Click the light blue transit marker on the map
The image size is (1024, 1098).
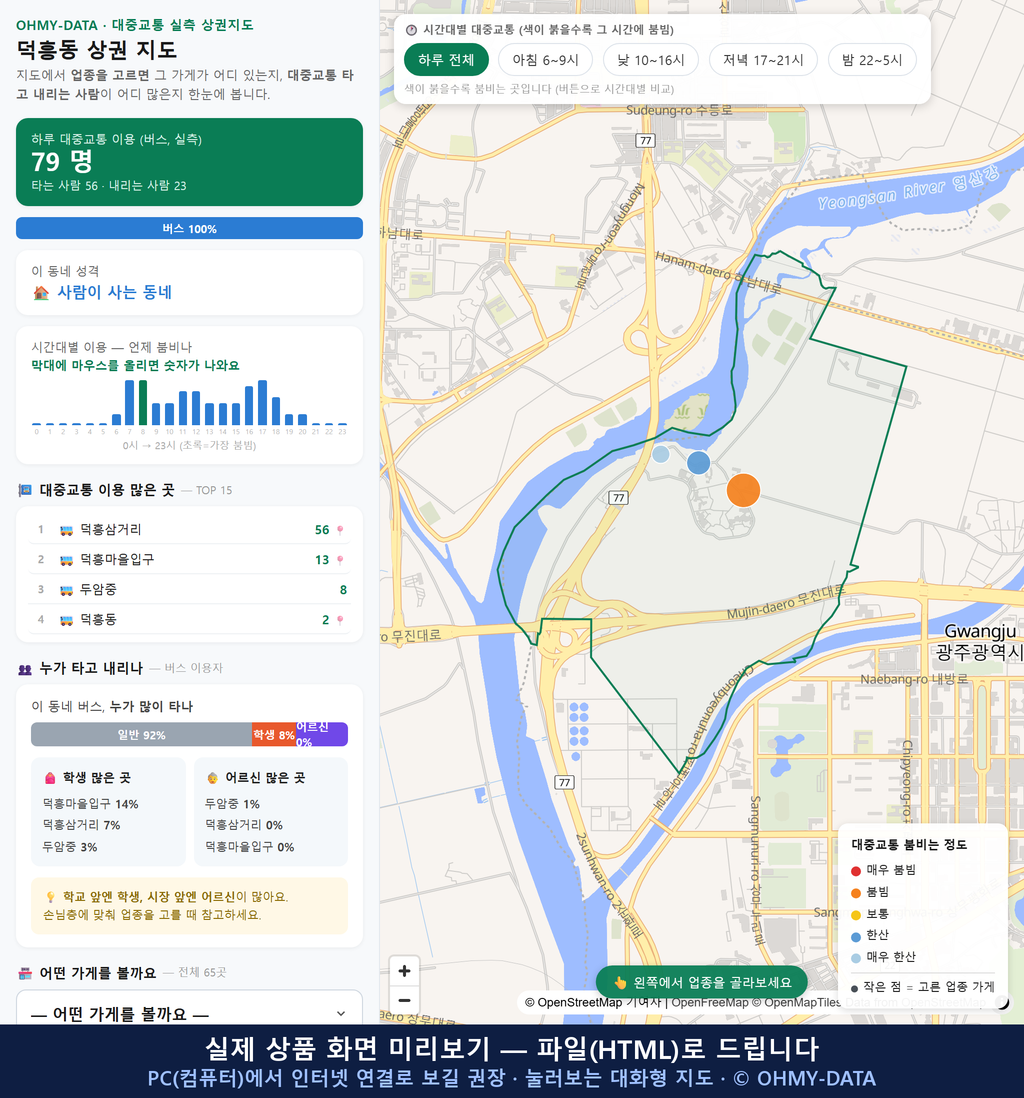click(660, 454)
